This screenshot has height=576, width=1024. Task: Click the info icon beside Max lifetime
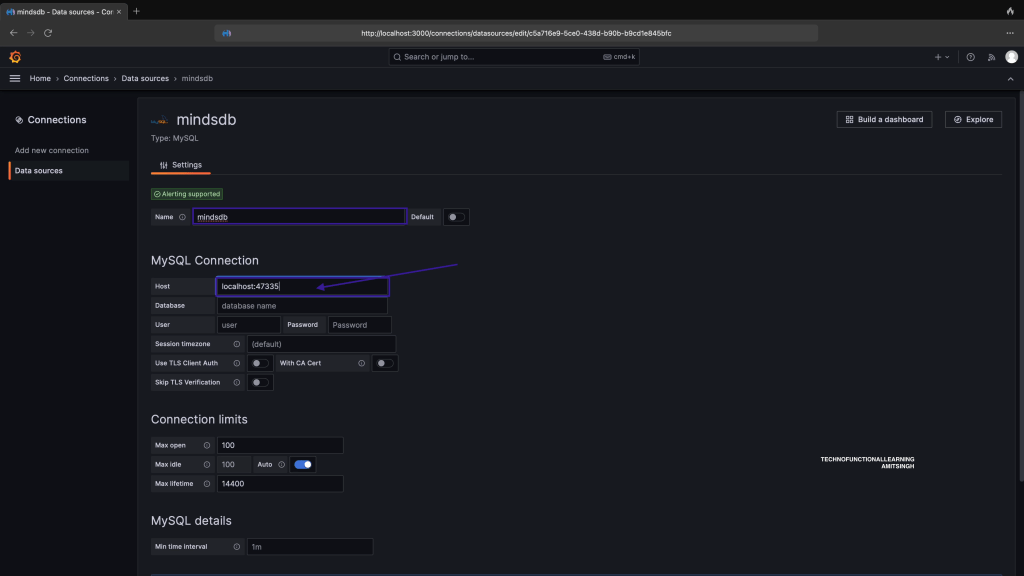(206, 484)
